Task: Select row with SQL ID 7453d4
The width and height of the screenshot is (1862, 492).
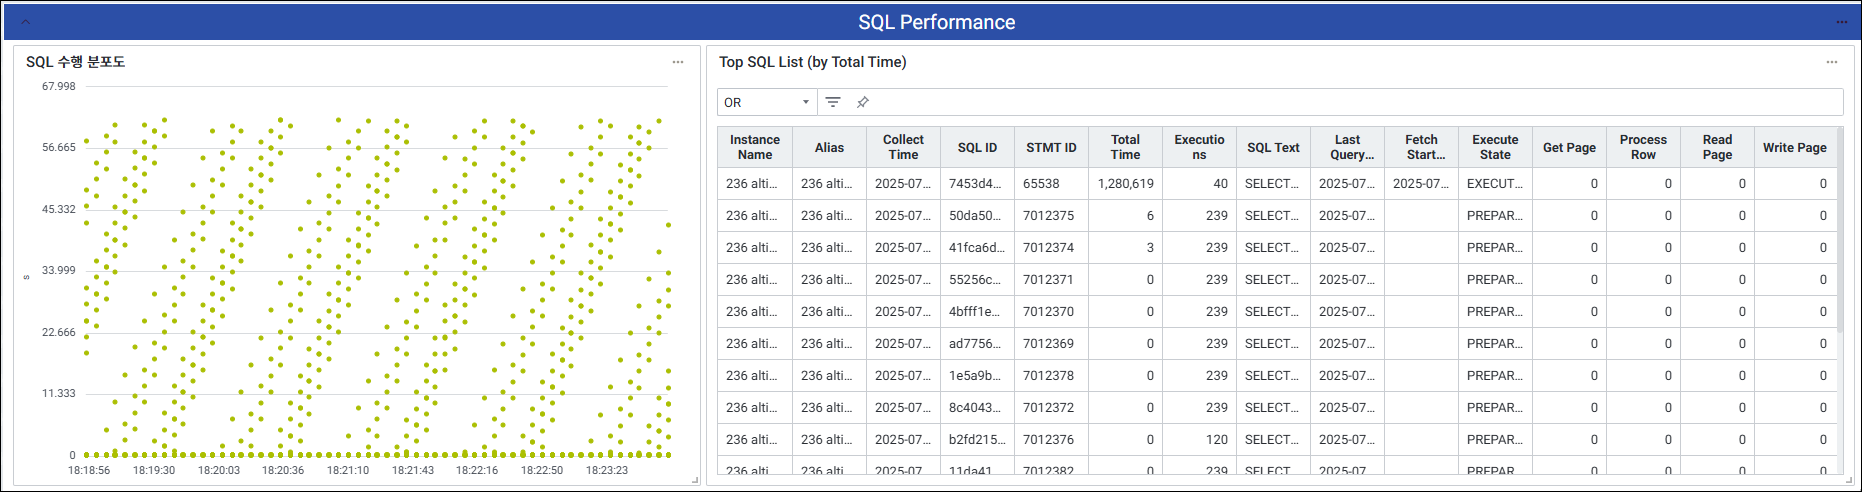Action: coord(975,184)
